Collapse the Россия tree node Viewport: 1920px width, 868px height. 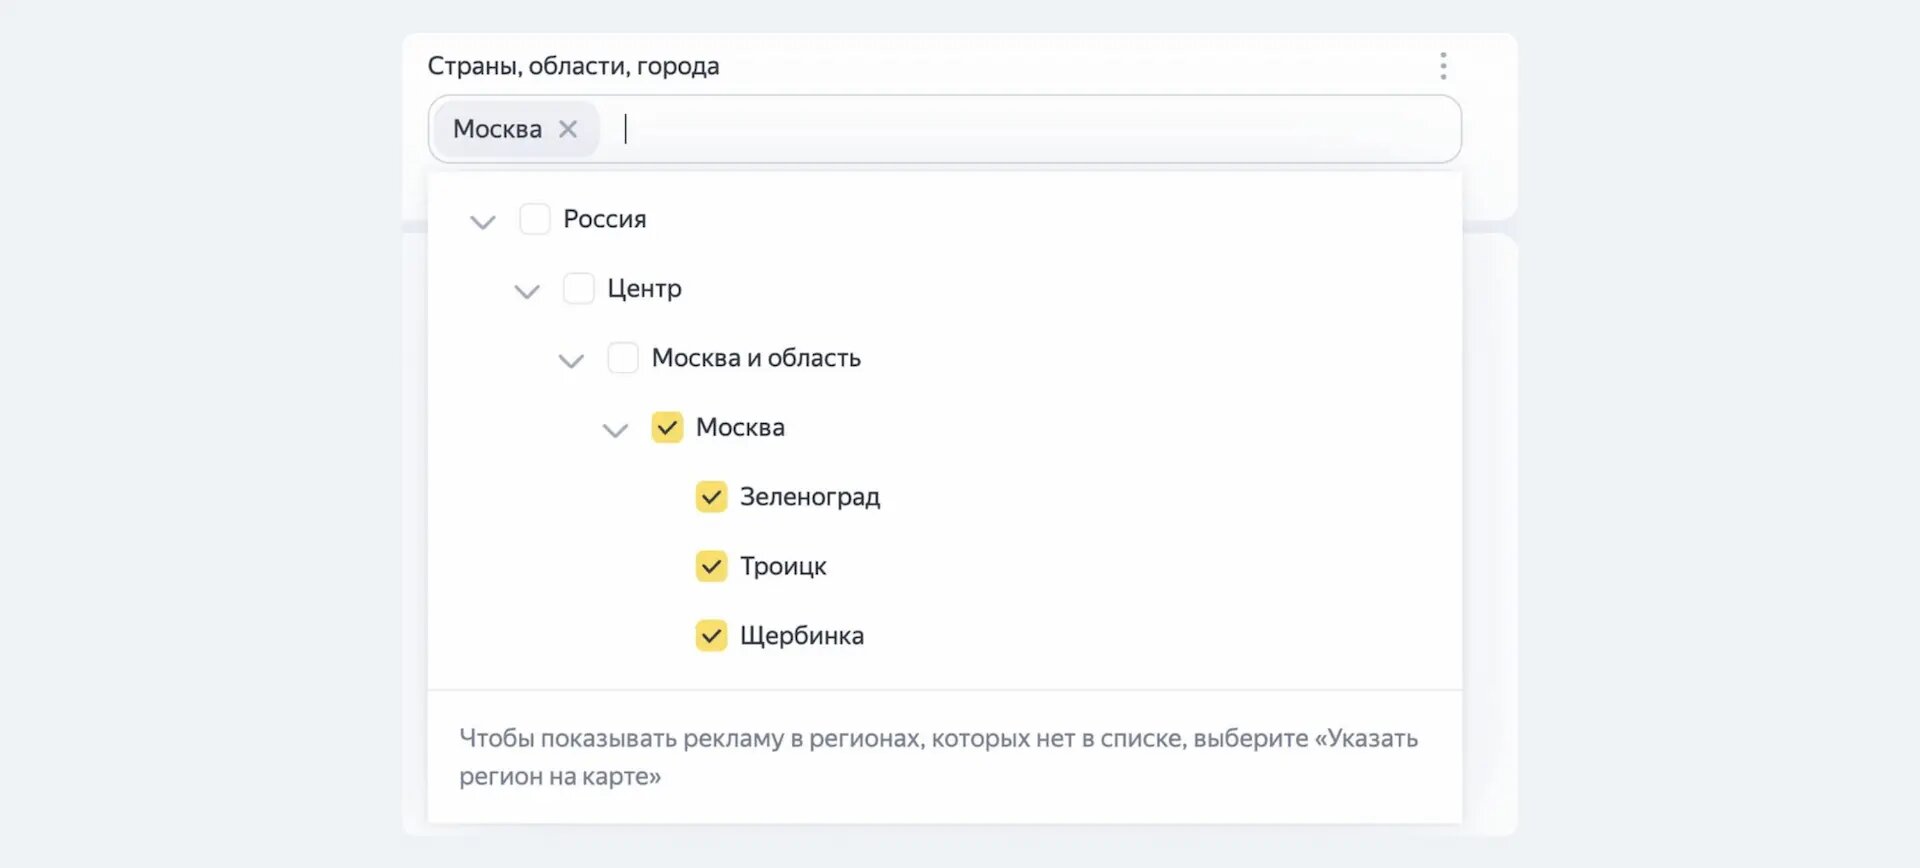(x=483, y=221)
